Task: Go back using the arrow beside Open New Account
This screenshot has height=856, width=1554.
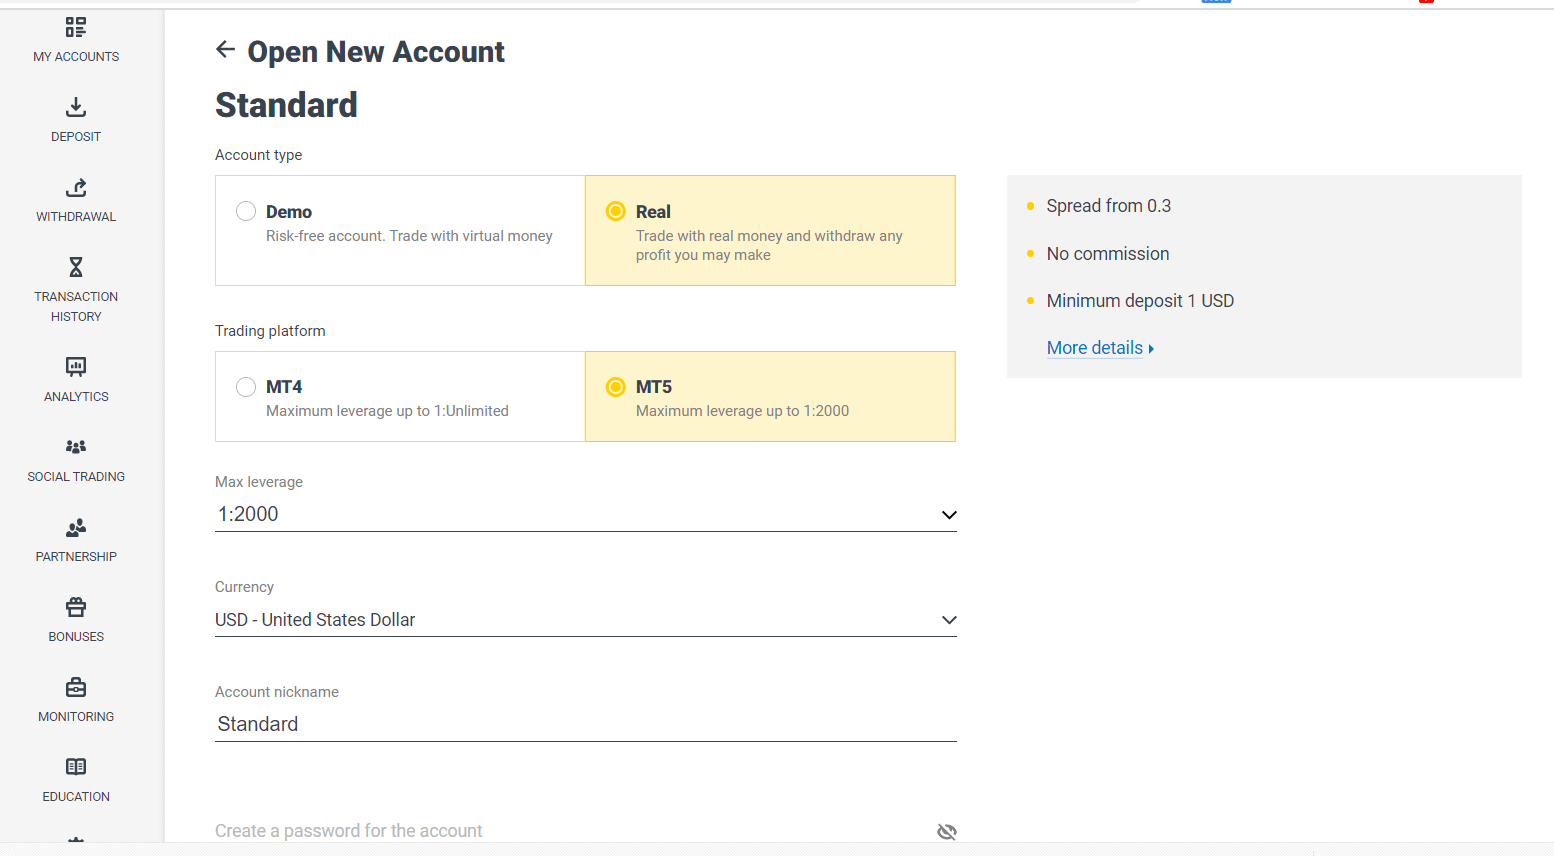Action: [226, 50]
